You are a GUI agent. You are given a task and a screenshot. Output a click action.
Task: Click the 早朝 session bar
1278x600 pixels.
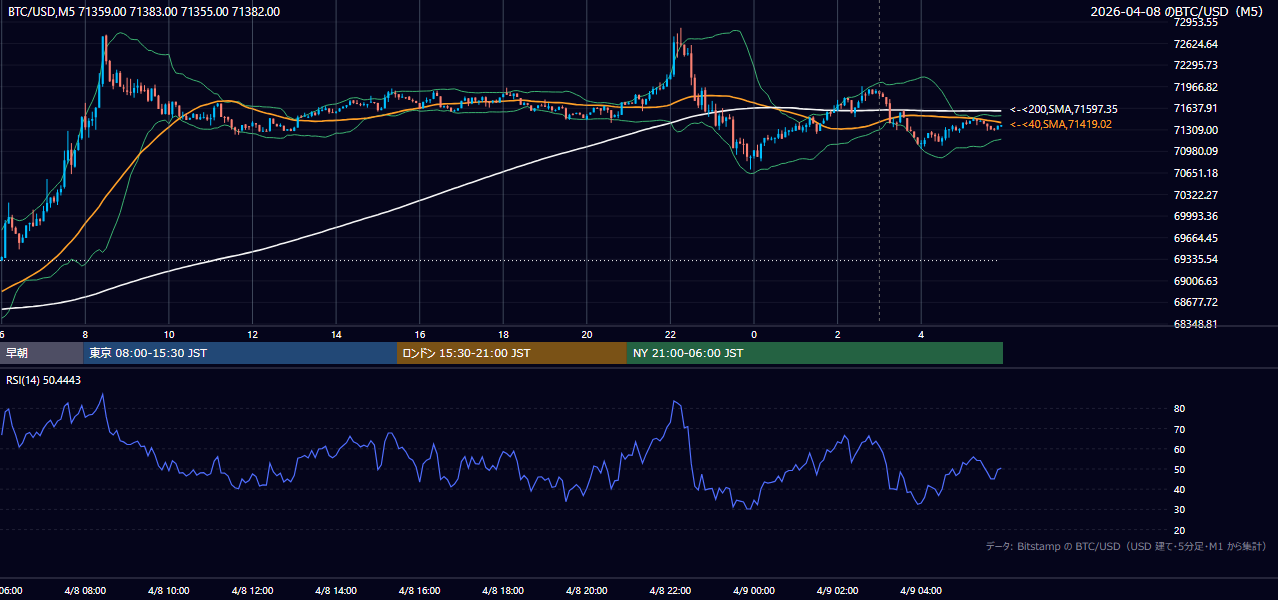[41, 353]
